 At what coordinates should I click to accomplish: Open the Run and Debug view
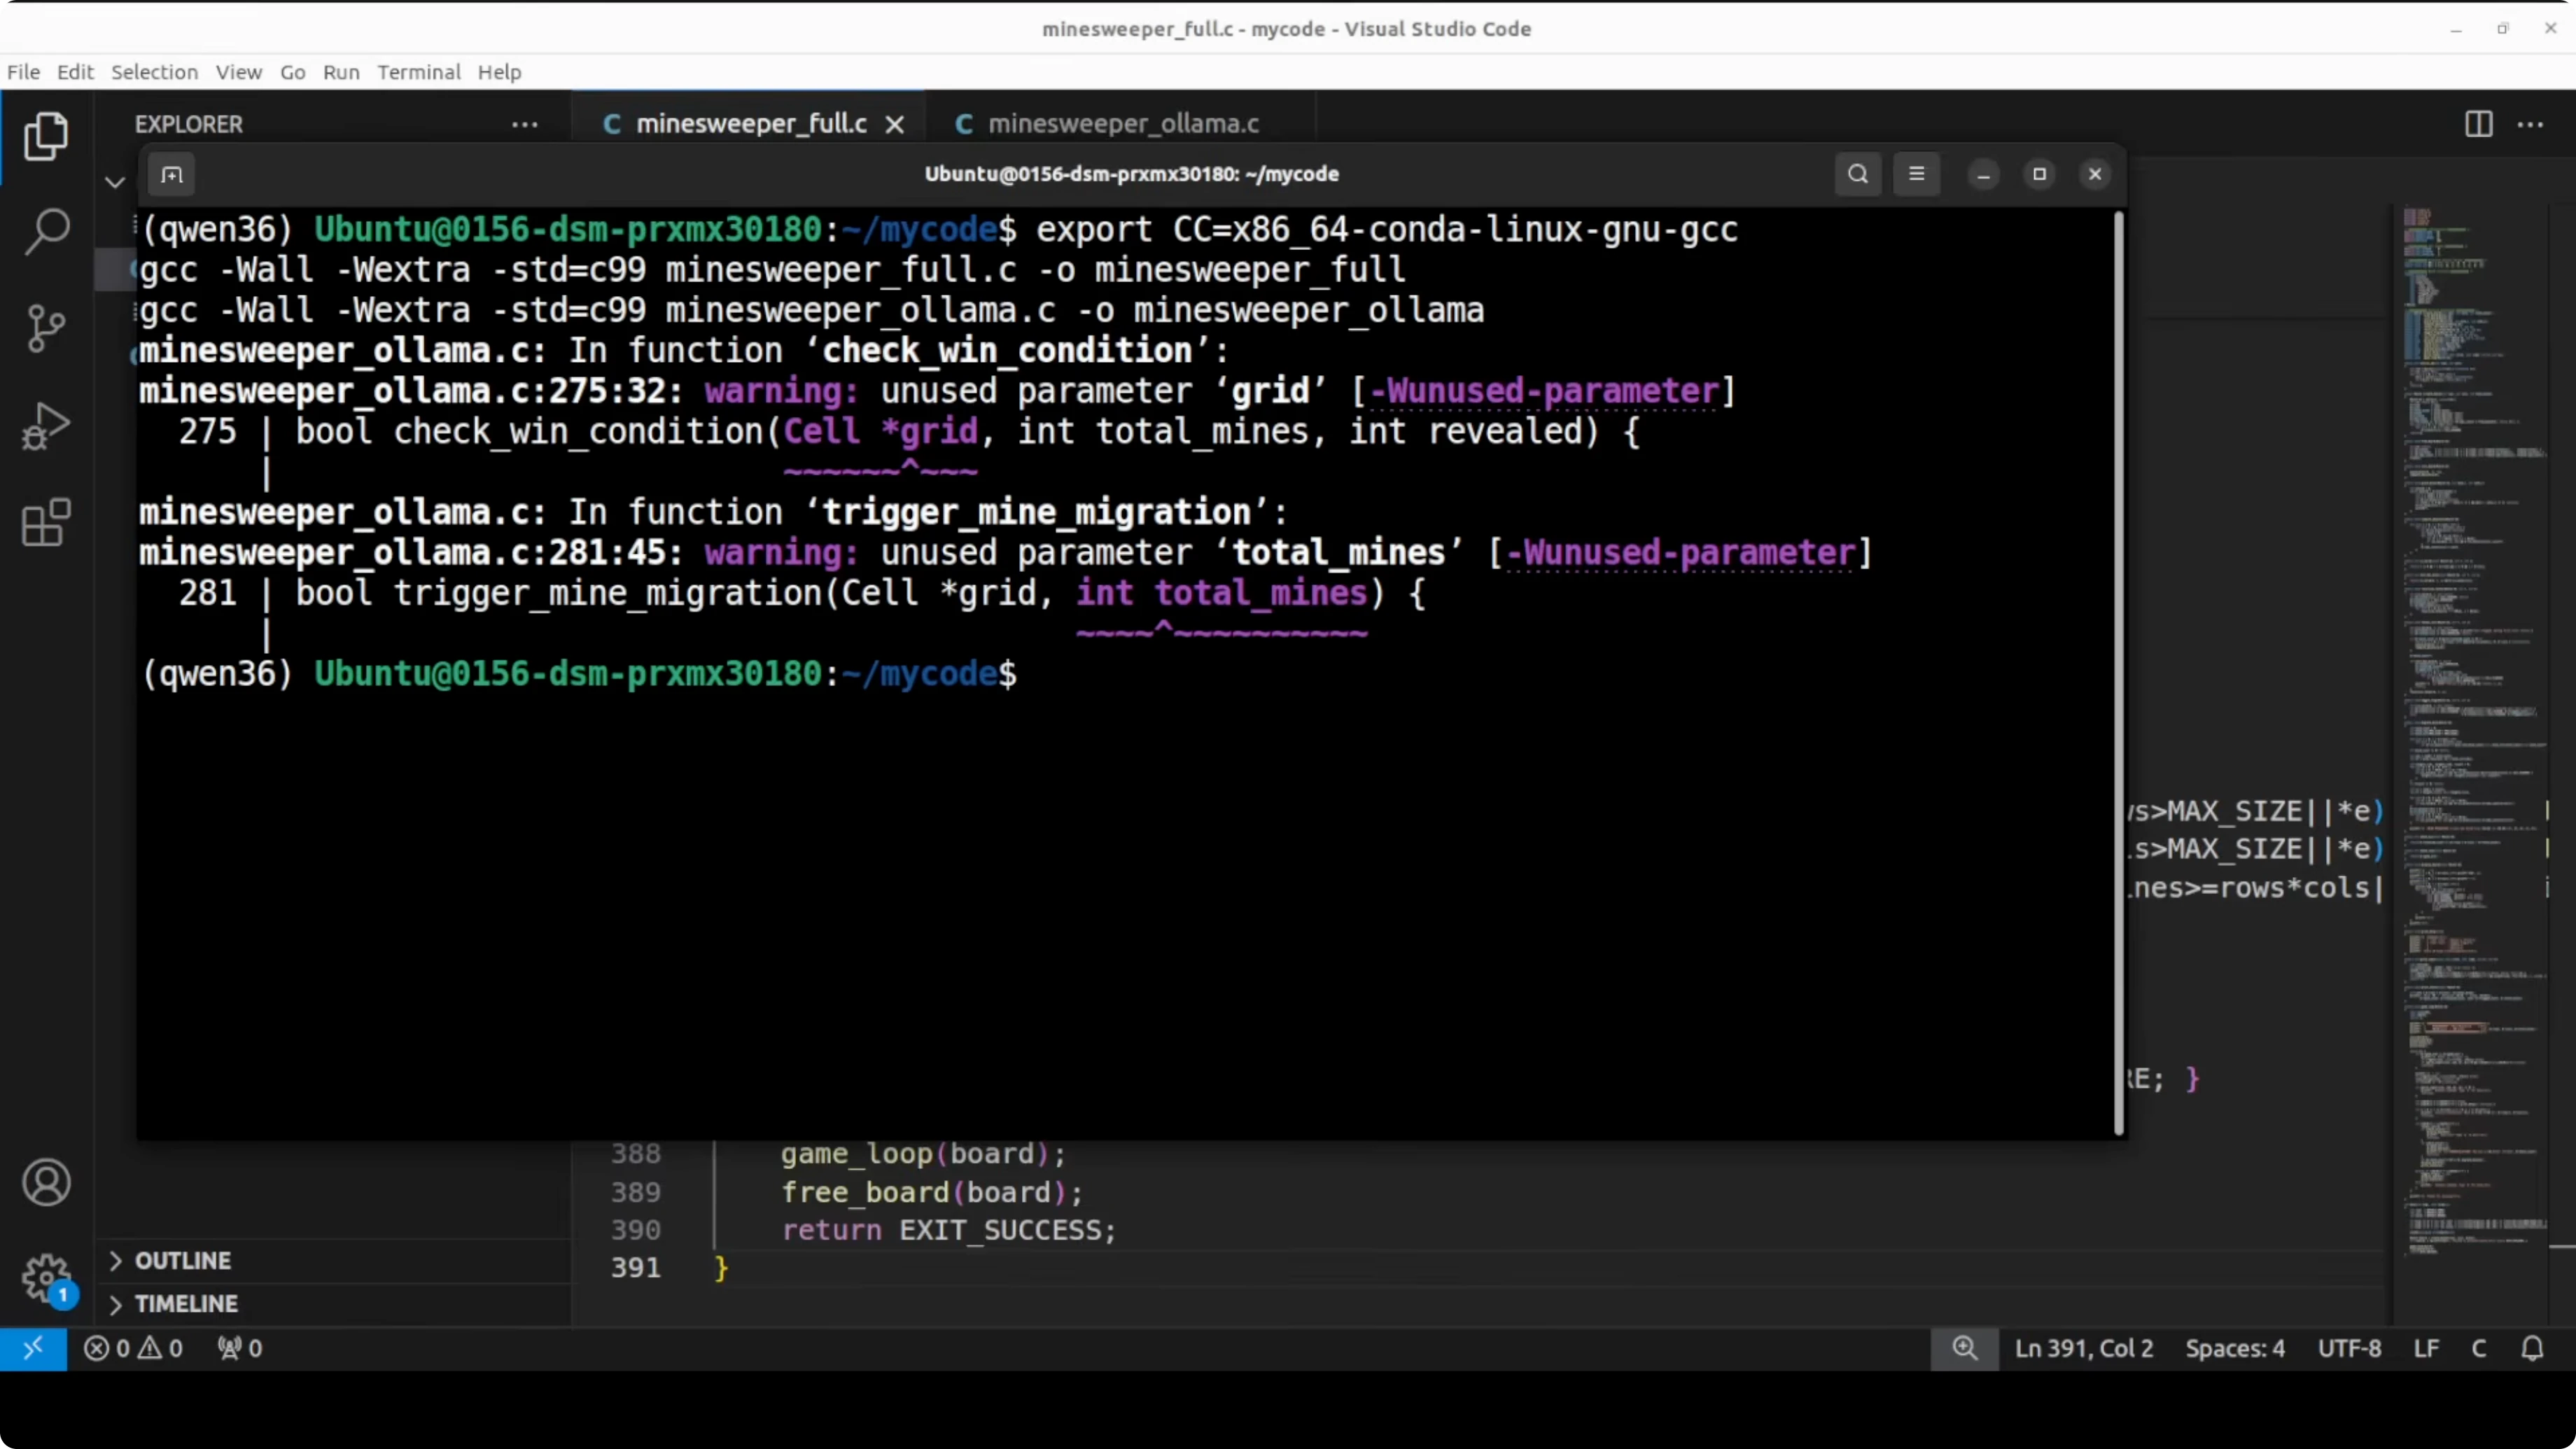(x=46, y=426)
